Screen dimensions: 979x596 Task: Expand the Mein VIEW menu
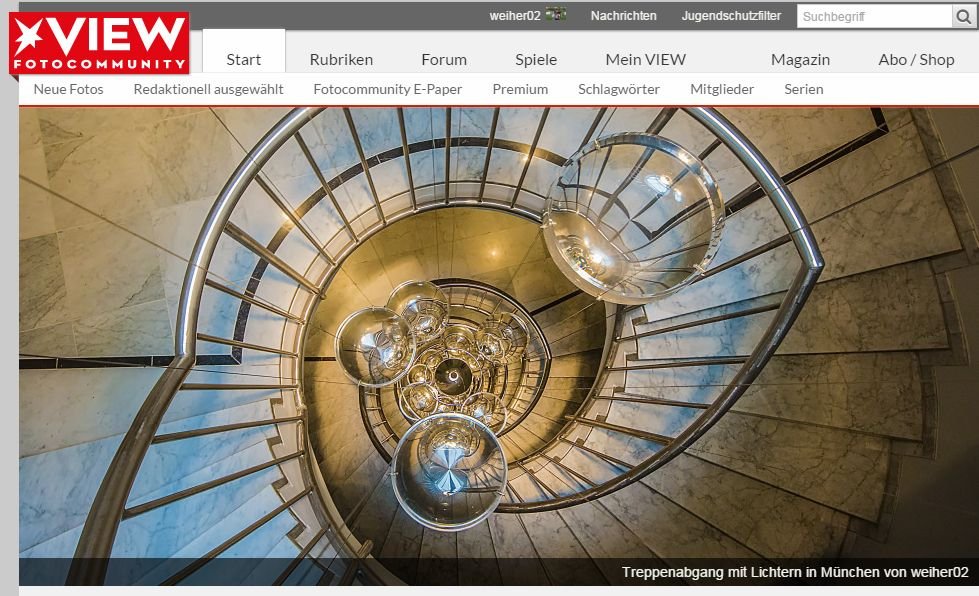tap(645, 59)
